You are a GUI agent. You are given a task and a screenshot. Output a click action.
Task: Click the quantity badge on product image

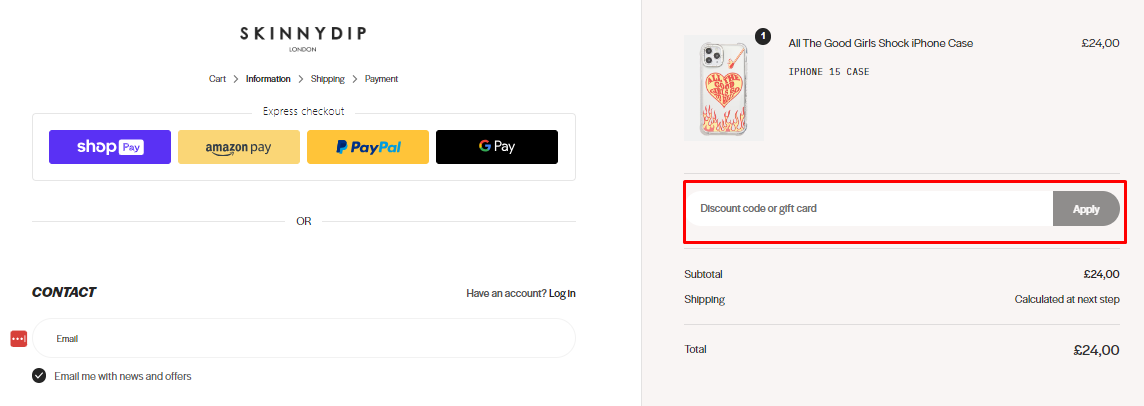tap(762, 36)
